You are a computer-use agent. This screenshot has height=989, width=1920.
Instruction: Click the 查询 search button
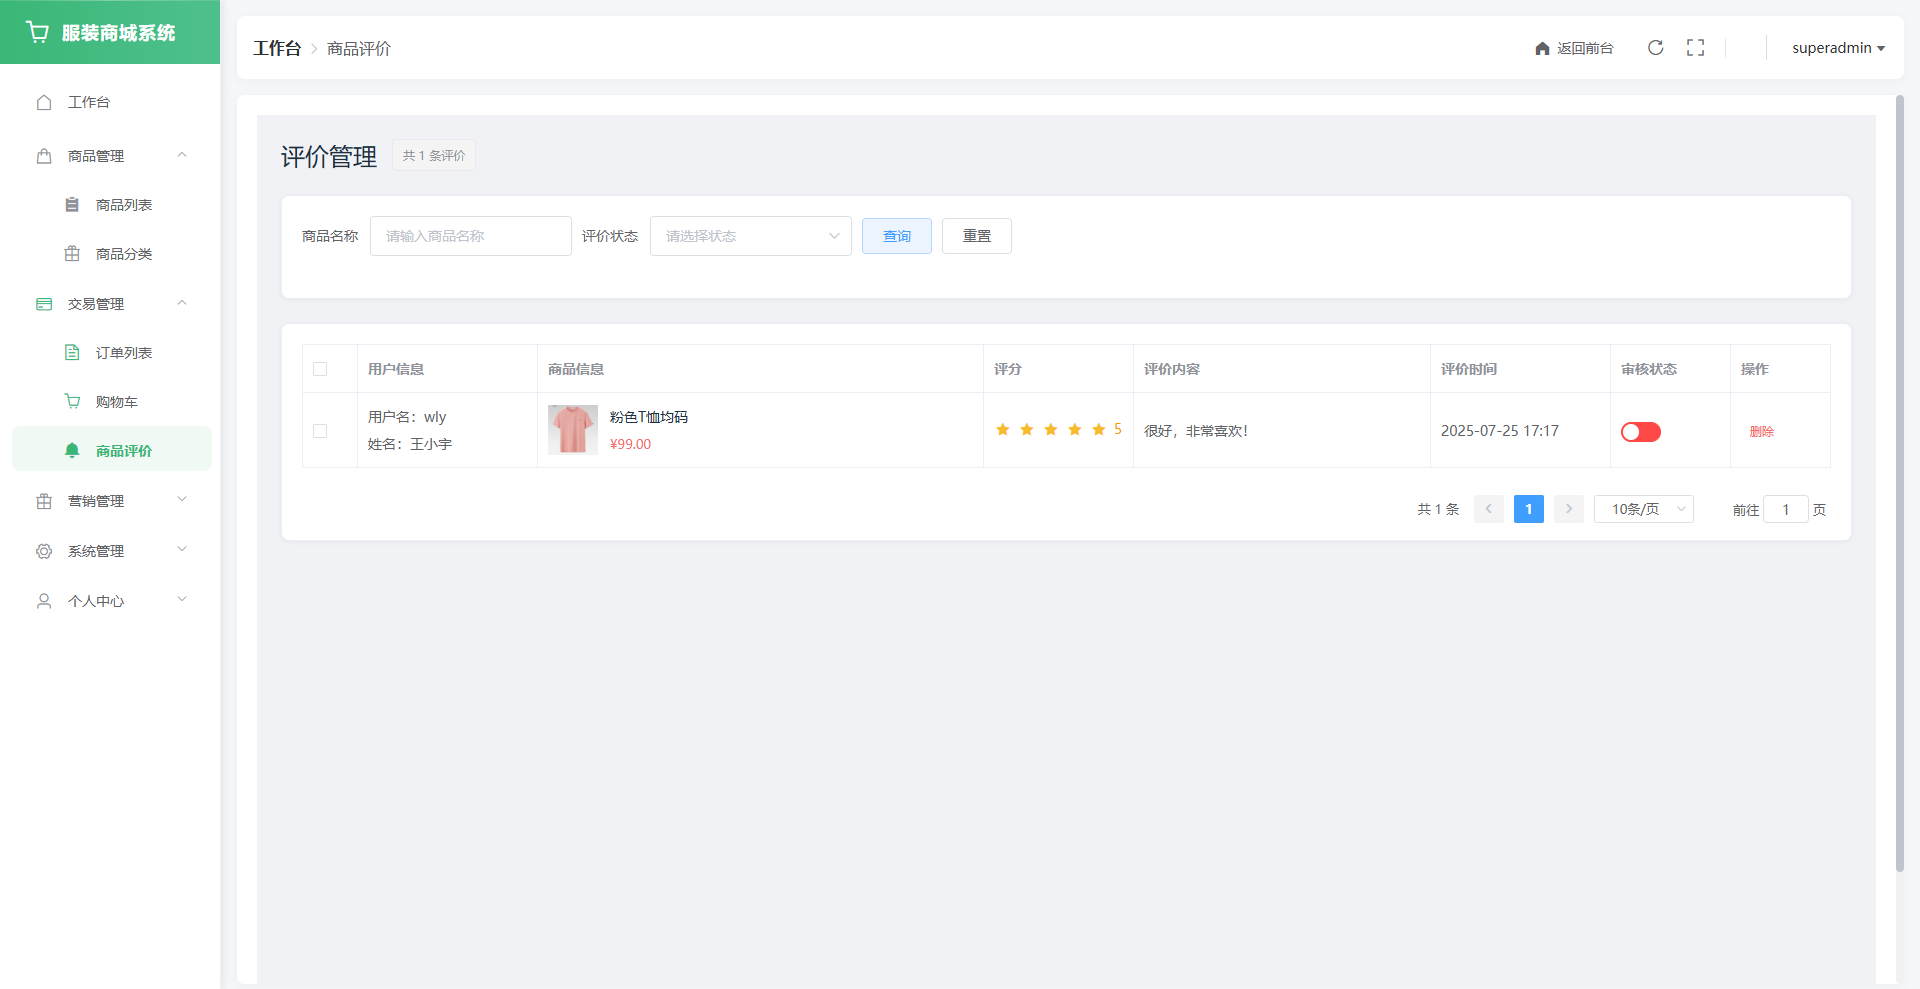(x=896, y=236)
